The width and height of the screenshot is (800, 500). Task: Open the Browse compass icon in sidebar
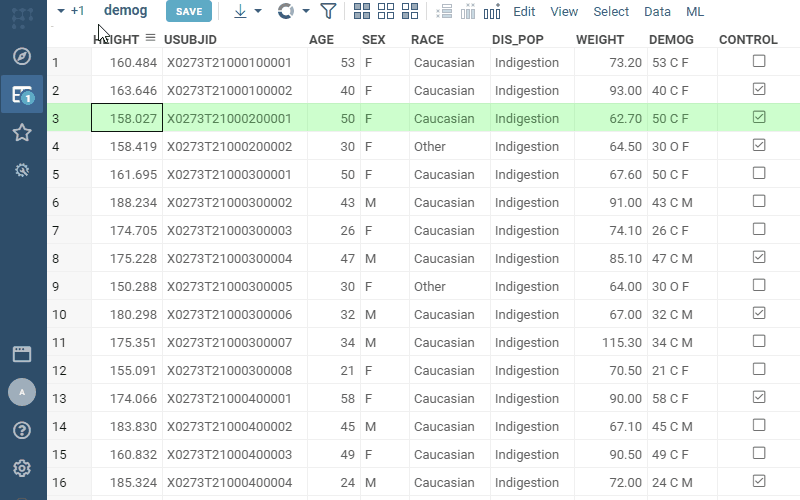click(x=22, y=56)
